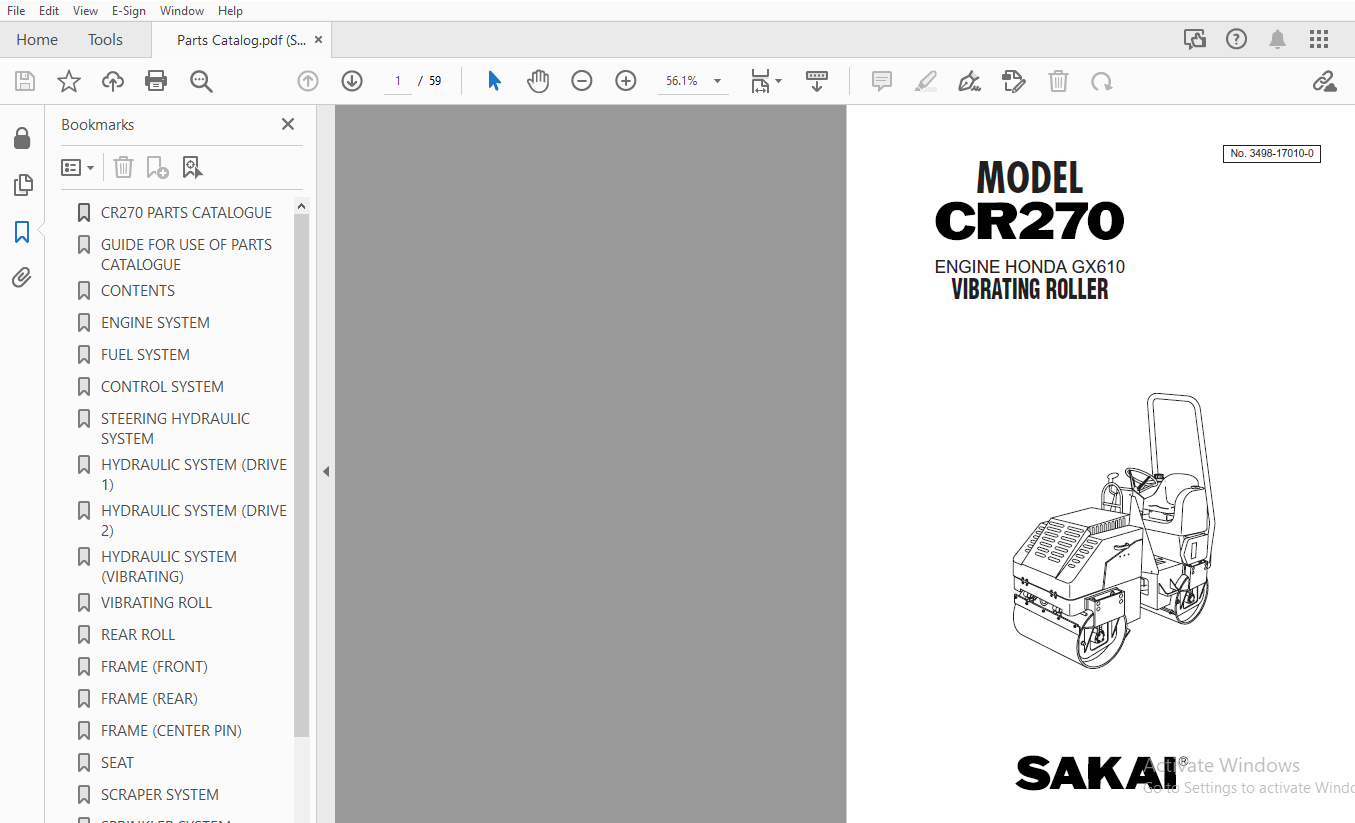Delete selected bookmark trash icon
This screenshot has height=823, width=1355.
123,167
